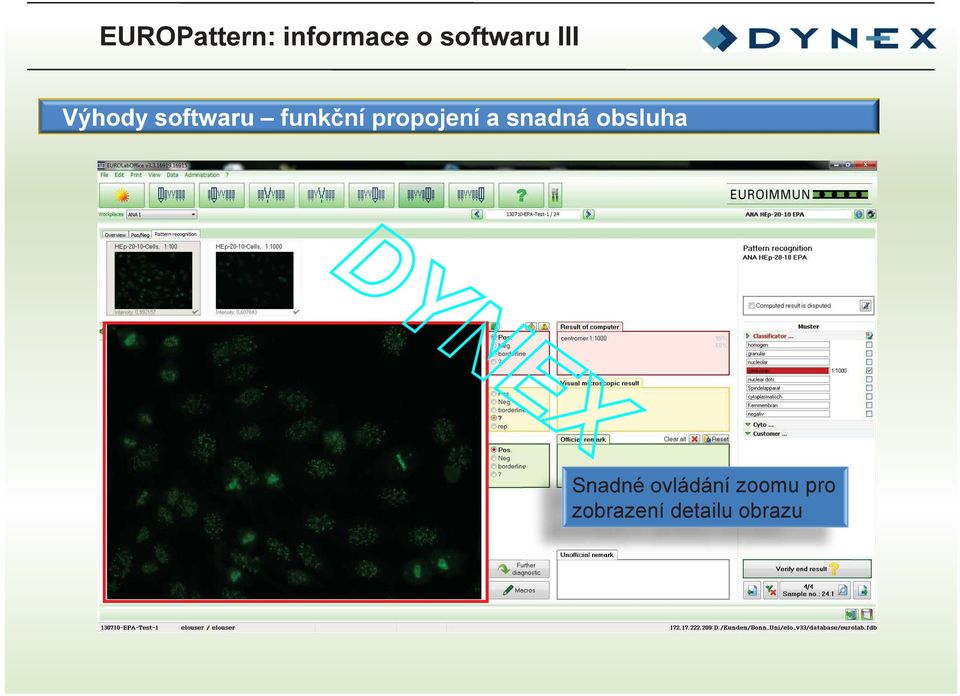960x696 pixels.
Task: Click the dark round icon right of the info icon
Action: pos(871,214)
